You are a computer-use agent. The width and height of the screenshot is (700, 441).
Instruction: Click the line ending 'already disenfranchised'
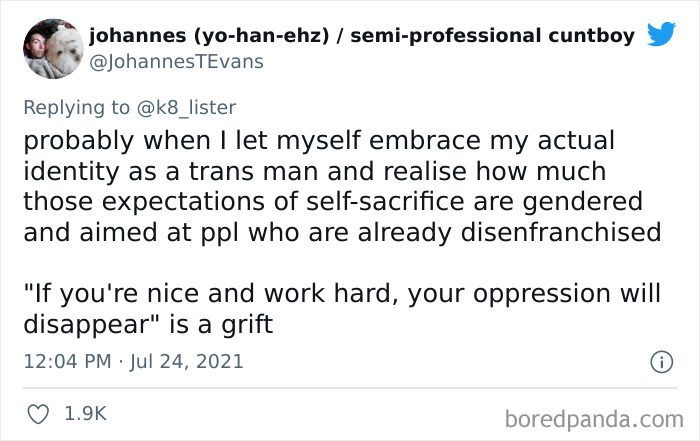(342, 233)
